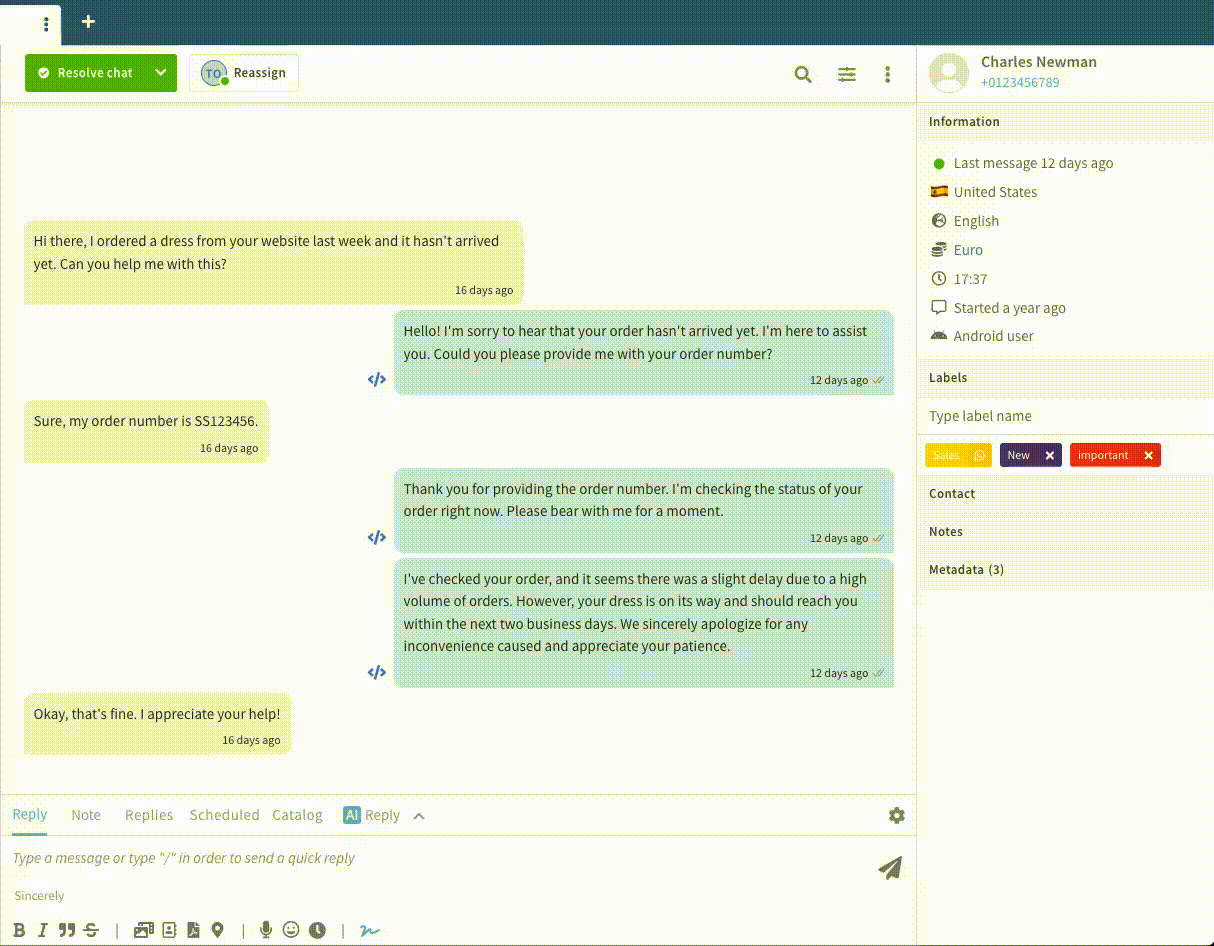
Task: Toggle strikethrough text formatting
Action: [x=91, y=930]
